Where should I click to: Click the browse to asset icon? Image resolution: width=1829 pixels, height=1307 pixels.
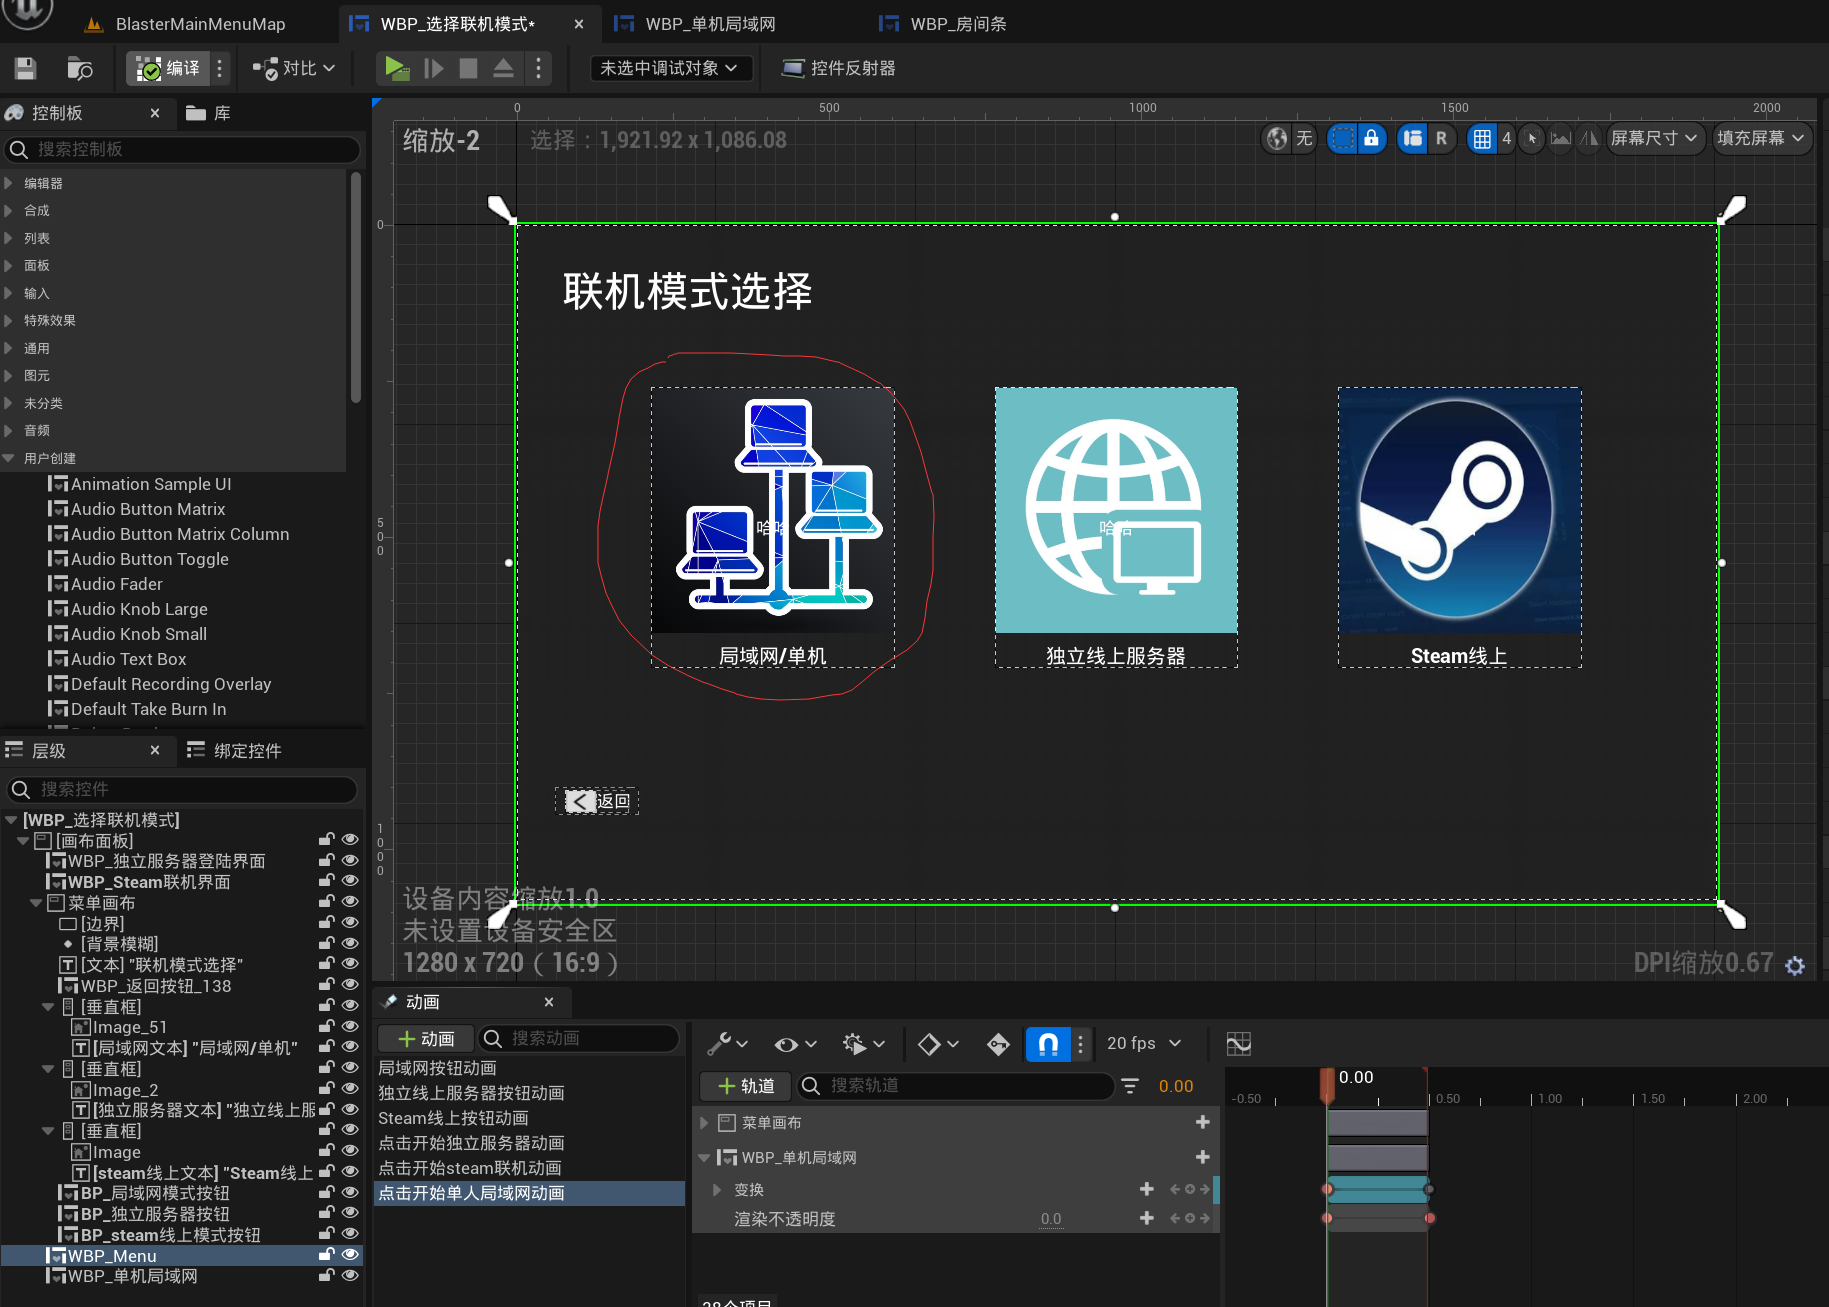coord(79,68)
